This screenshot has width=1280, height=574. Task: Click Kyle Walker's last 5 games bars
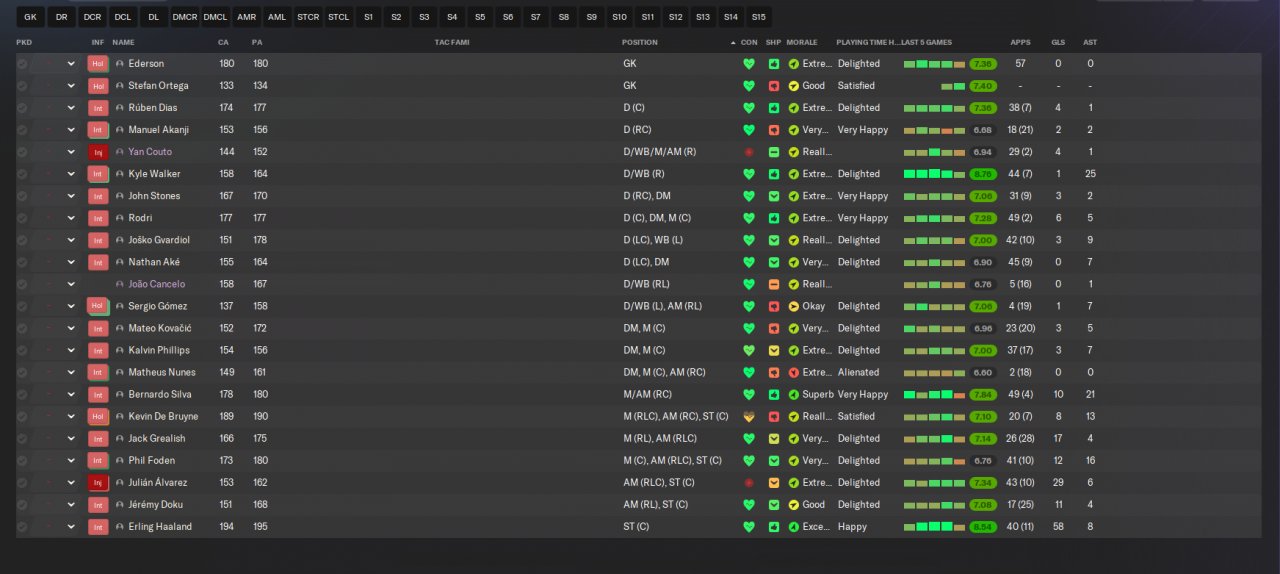tap(934, 174)
